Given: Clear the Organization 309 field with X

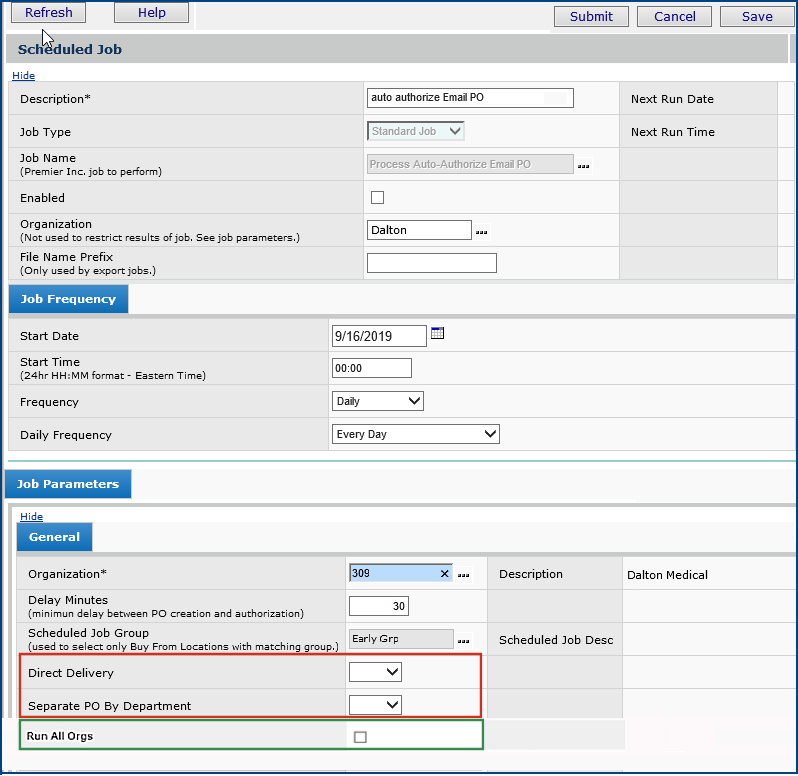Looking at the screenshot, I should click(444, 574).
